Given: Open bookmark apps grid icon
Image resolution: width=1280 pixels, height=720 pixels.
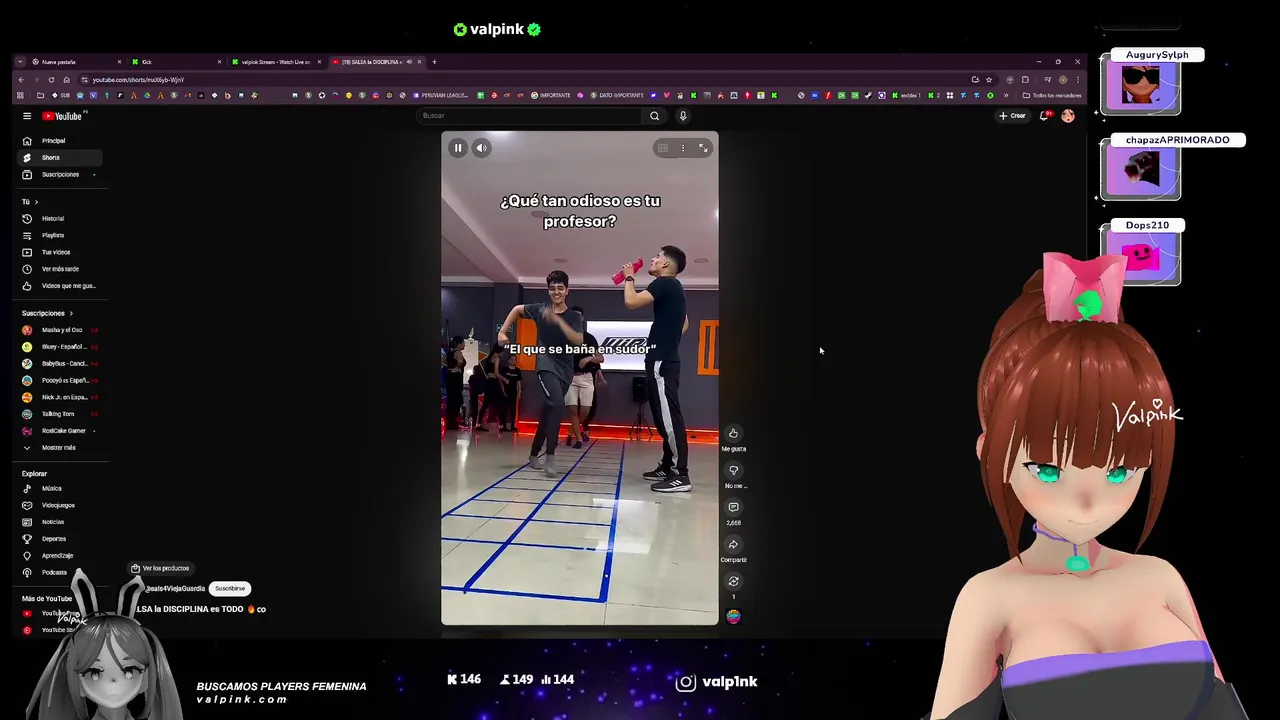Looking at the screenshot, I should pos(20,95).
